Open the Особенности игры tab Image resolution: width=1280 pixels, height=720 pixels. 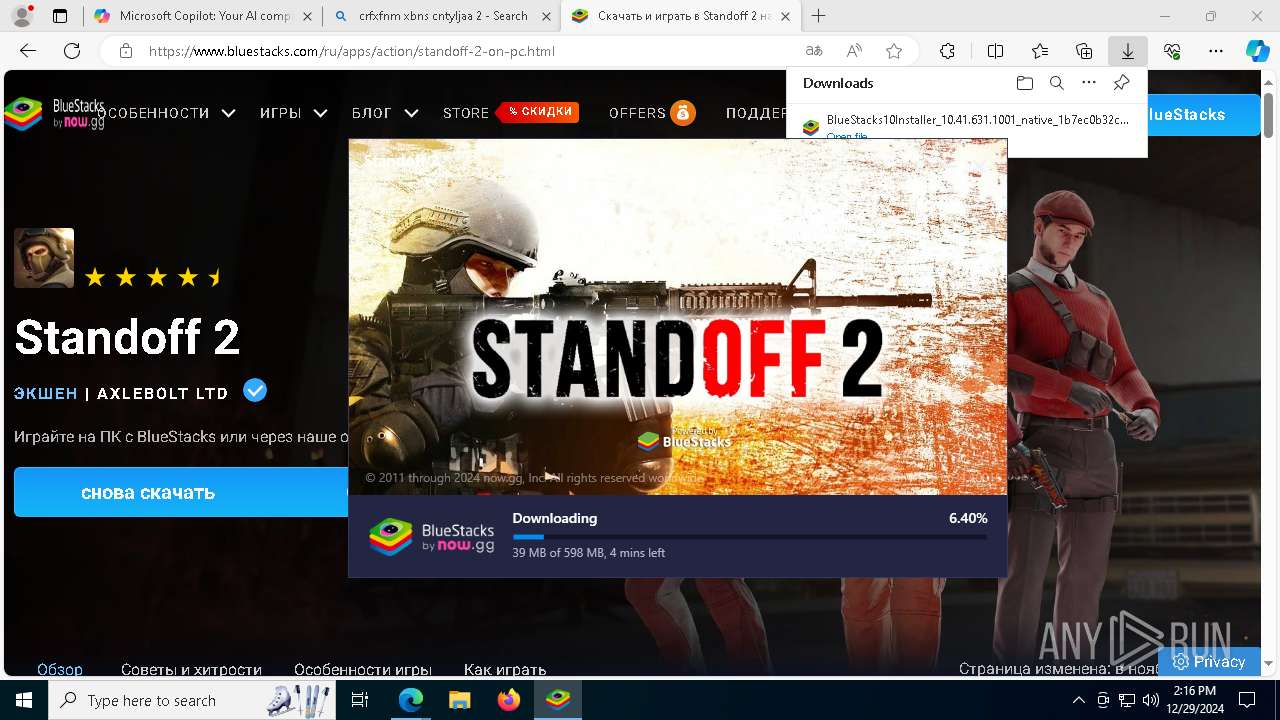click(362, 669)
